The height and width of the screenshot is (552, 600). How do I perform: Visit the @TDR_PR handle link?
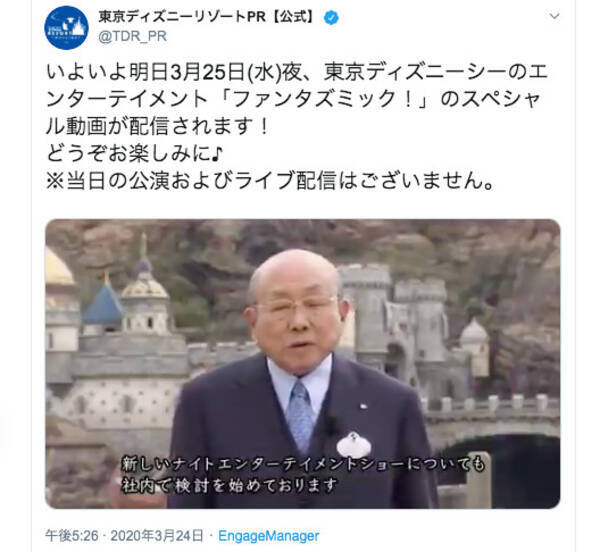(x=132, y=37)
